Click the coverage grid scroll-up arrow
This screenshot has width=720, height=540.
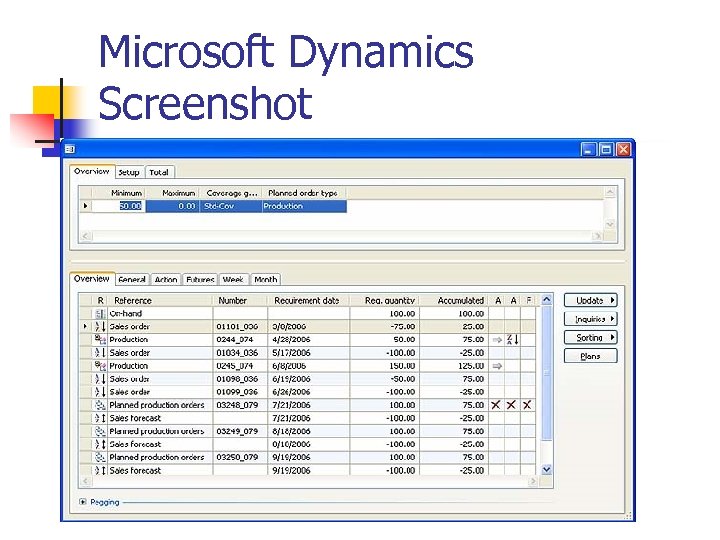tap(610, 192)
